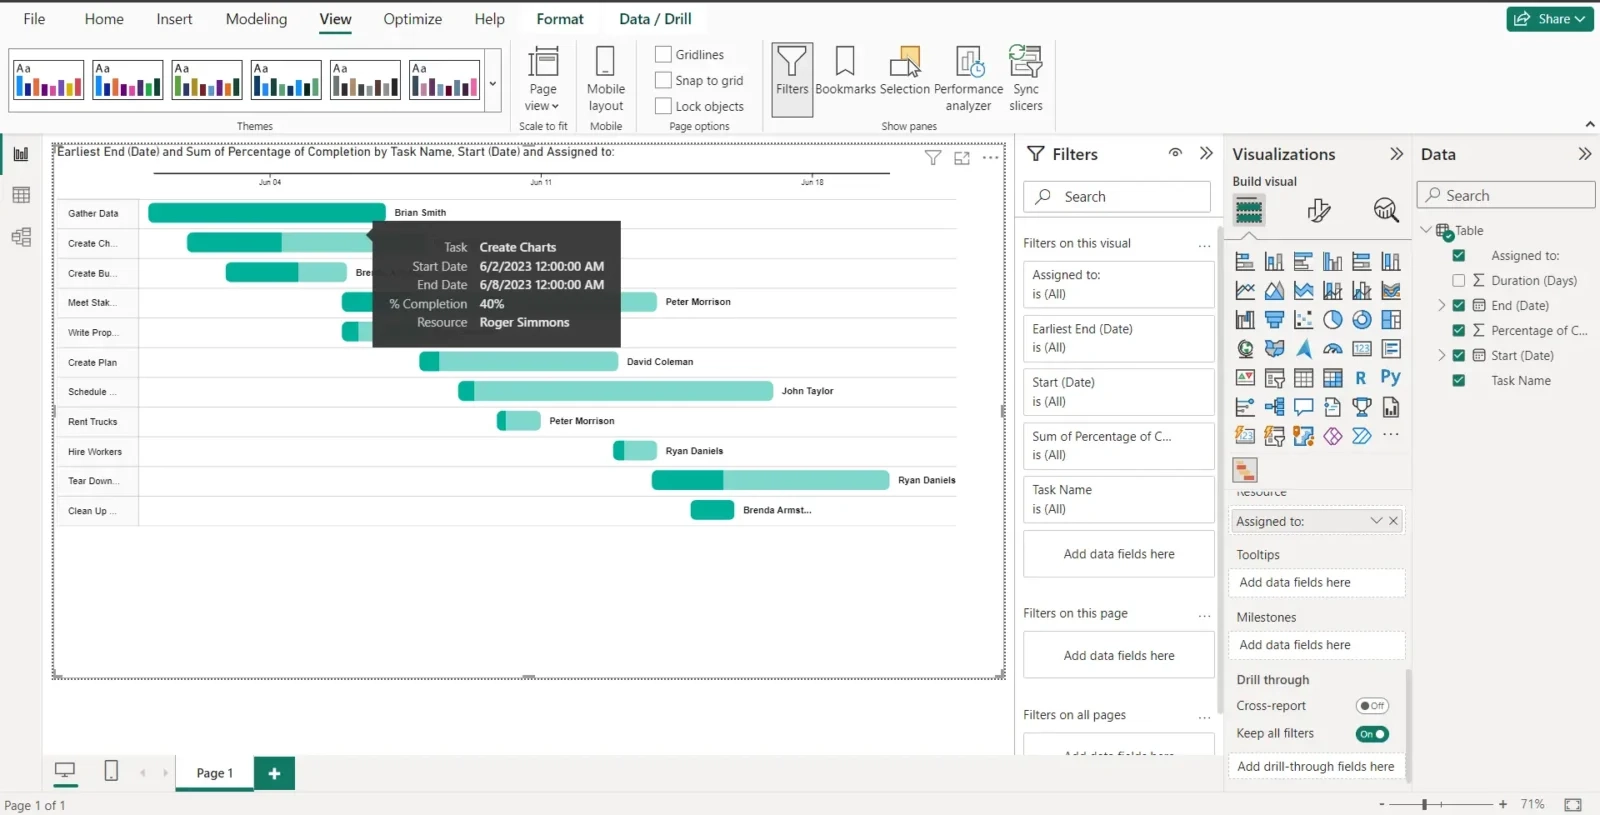Enable the Gridlines checkbox
Screen dimensions: 1600x815
663,54
